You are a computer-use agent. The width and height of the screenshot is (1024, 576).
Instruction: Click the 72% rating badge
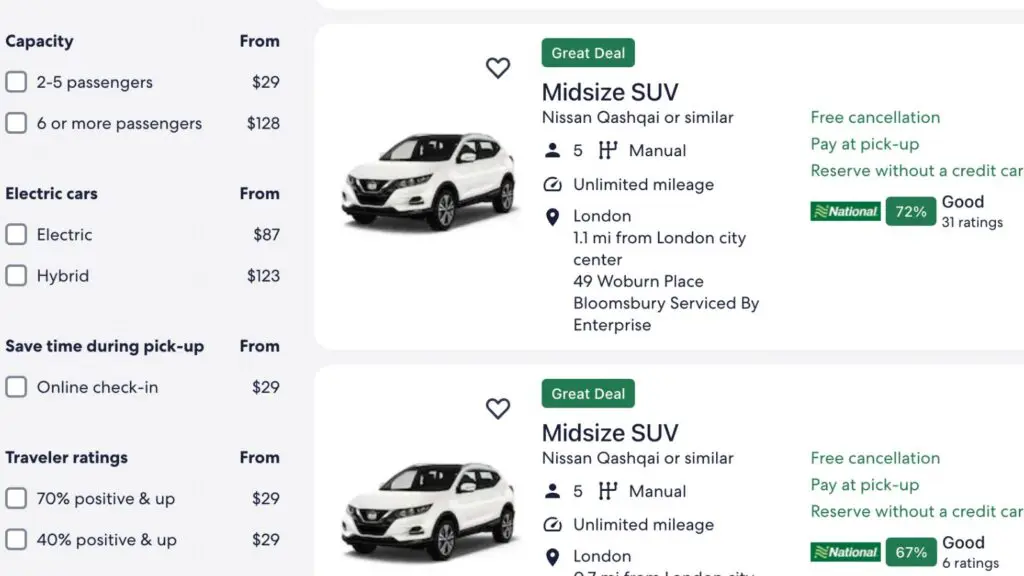(910, 211)
